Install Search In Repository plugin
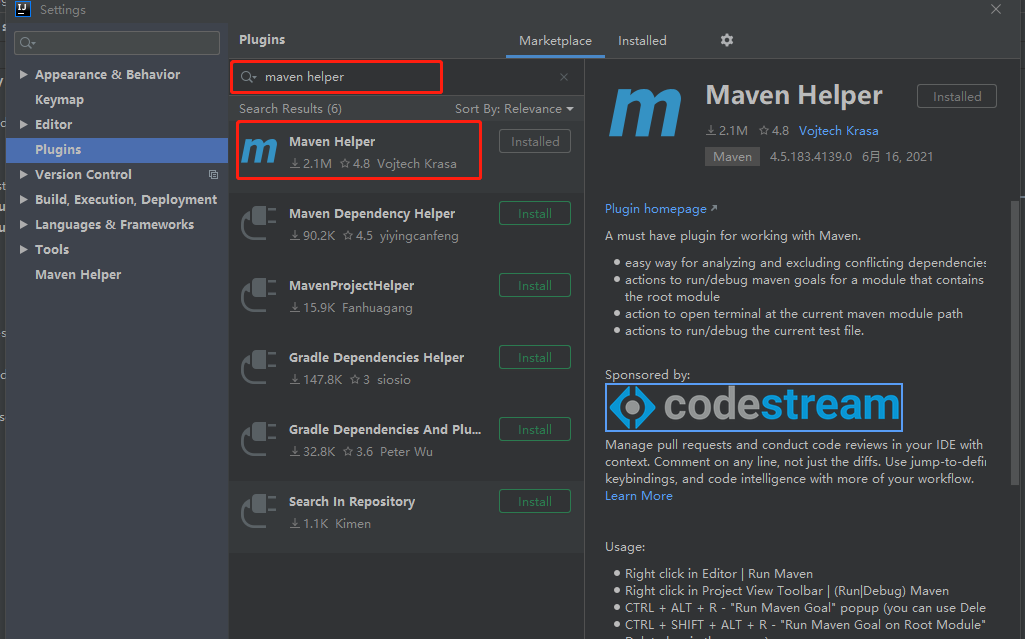Viewport: 1025px width, 639px height. 535,501
